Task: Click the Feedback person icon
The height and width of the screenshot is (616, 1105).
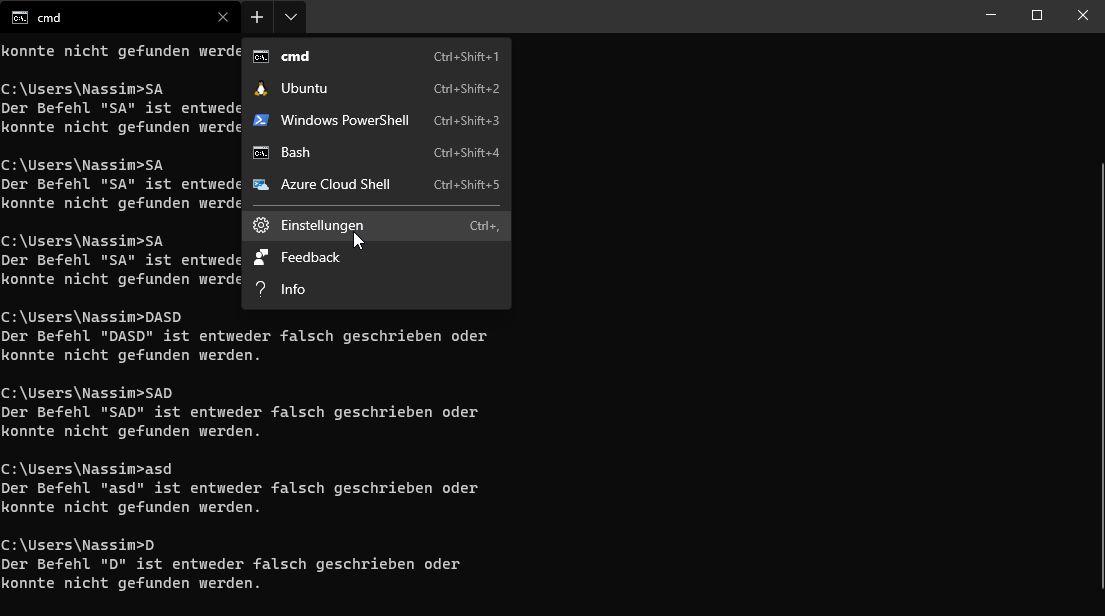Action: (x=261, y=257)
